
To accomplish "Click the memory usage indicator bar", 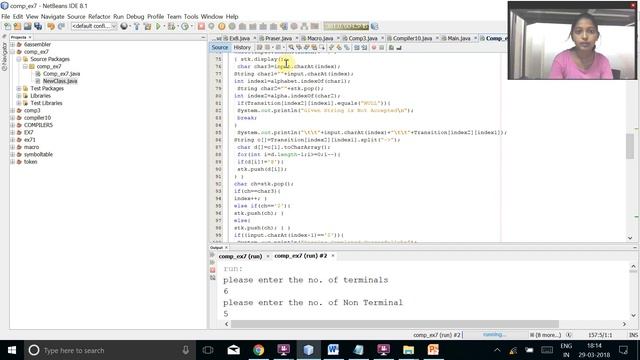I will [346, 27].
